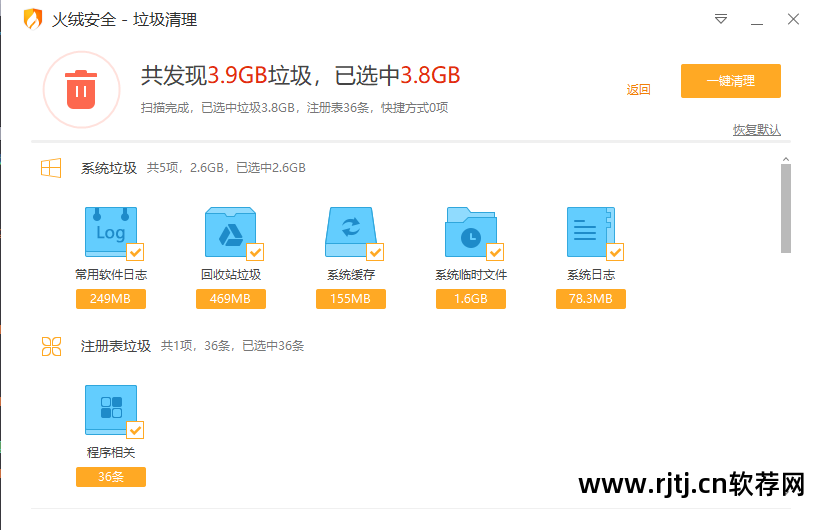
Task: Click the 一键清理 button
Action: [x=730, y=81]
